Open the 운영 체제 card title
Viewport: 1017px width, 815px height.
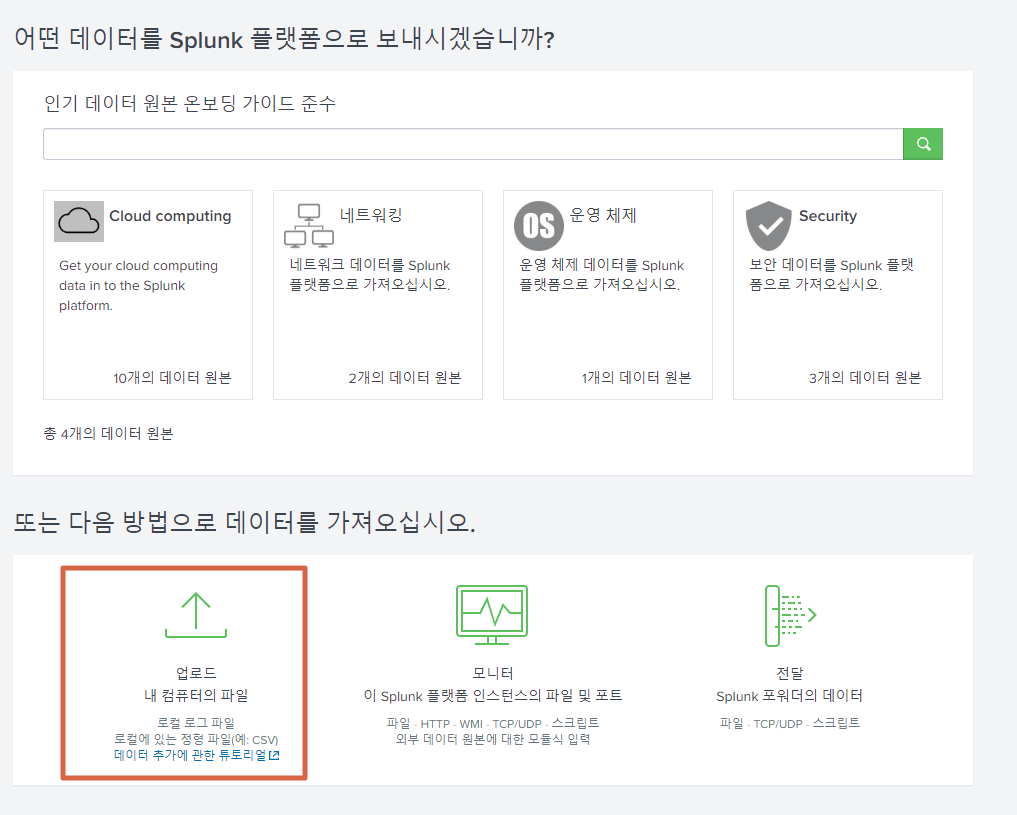[603, 215]
